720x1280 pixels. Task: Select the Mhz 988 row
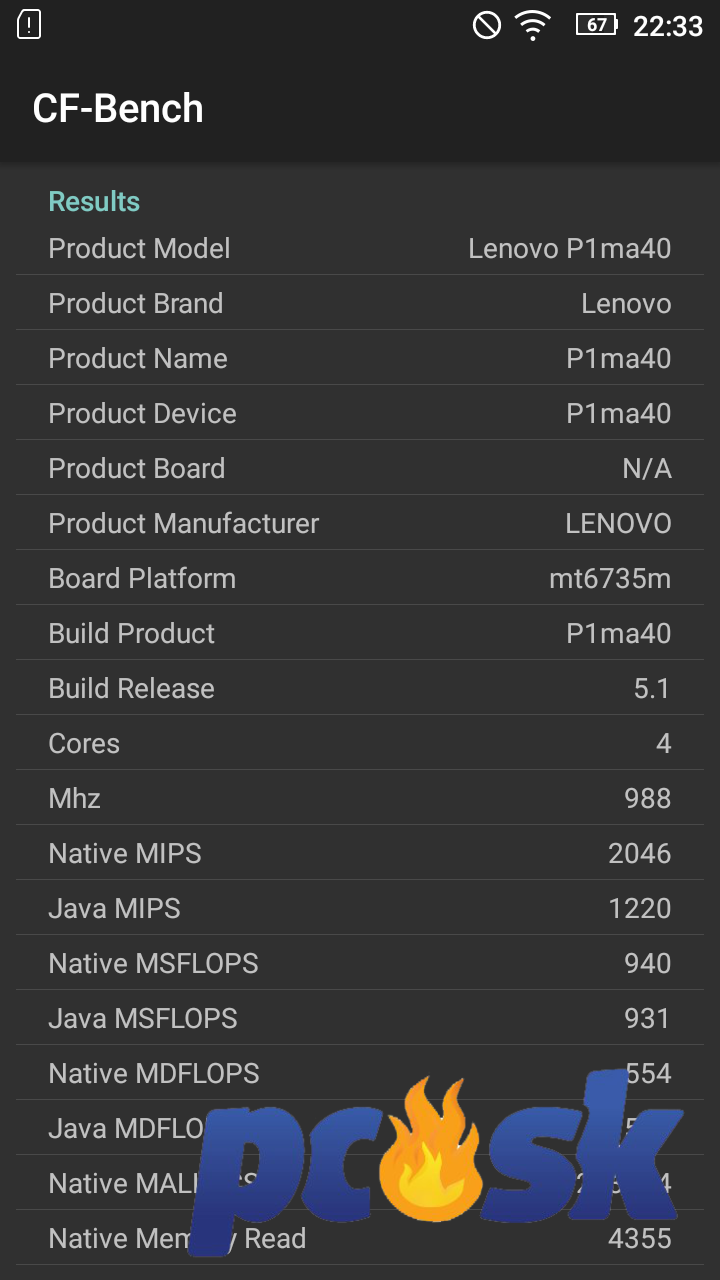(x=360, y=798)
